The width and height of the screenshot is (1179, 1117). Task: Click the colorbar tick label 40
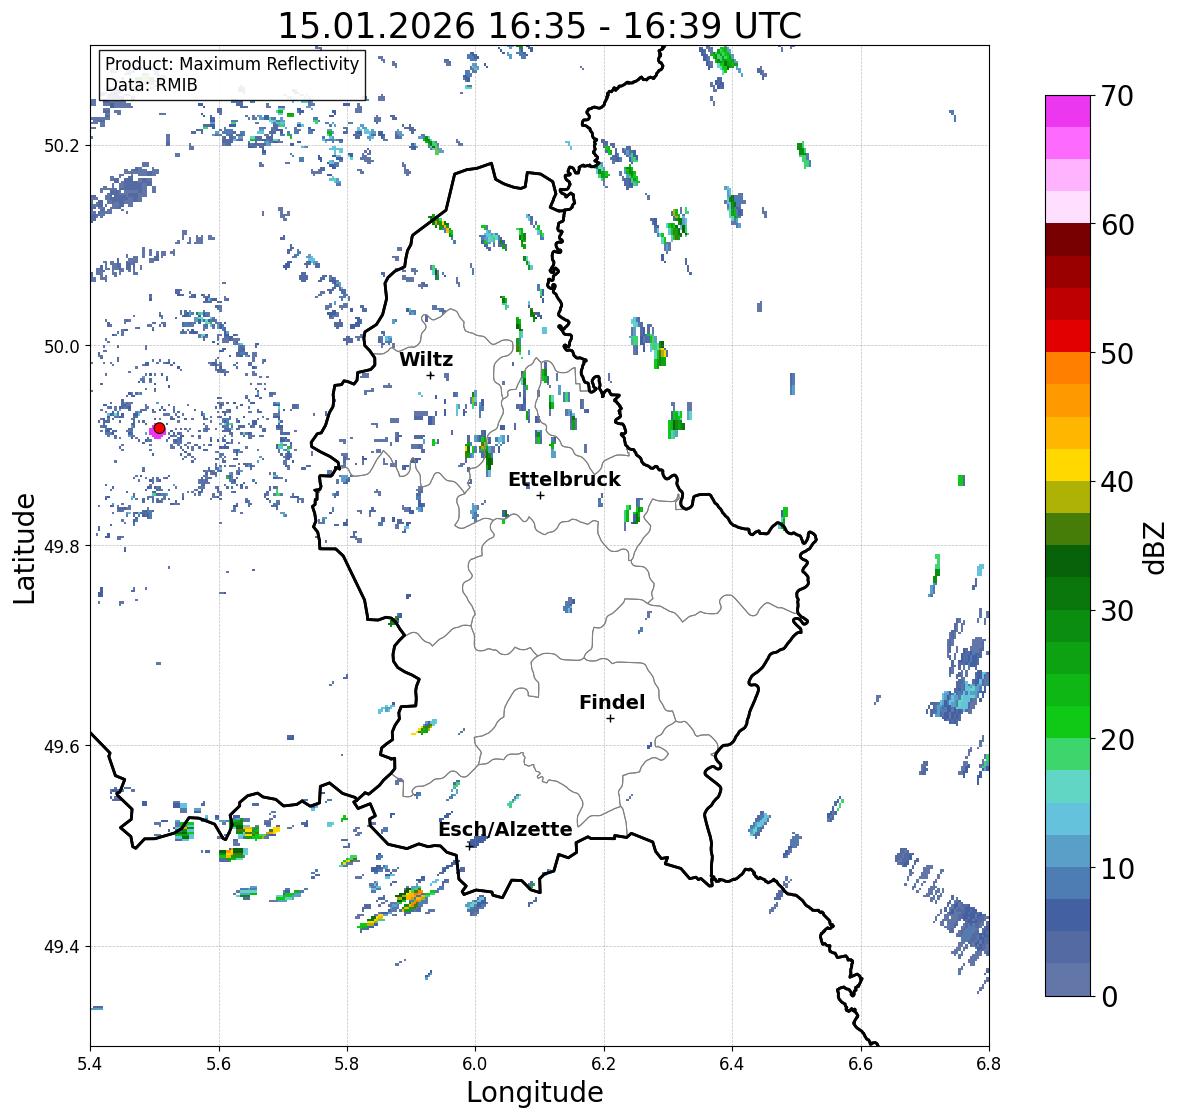(1117, 482)
